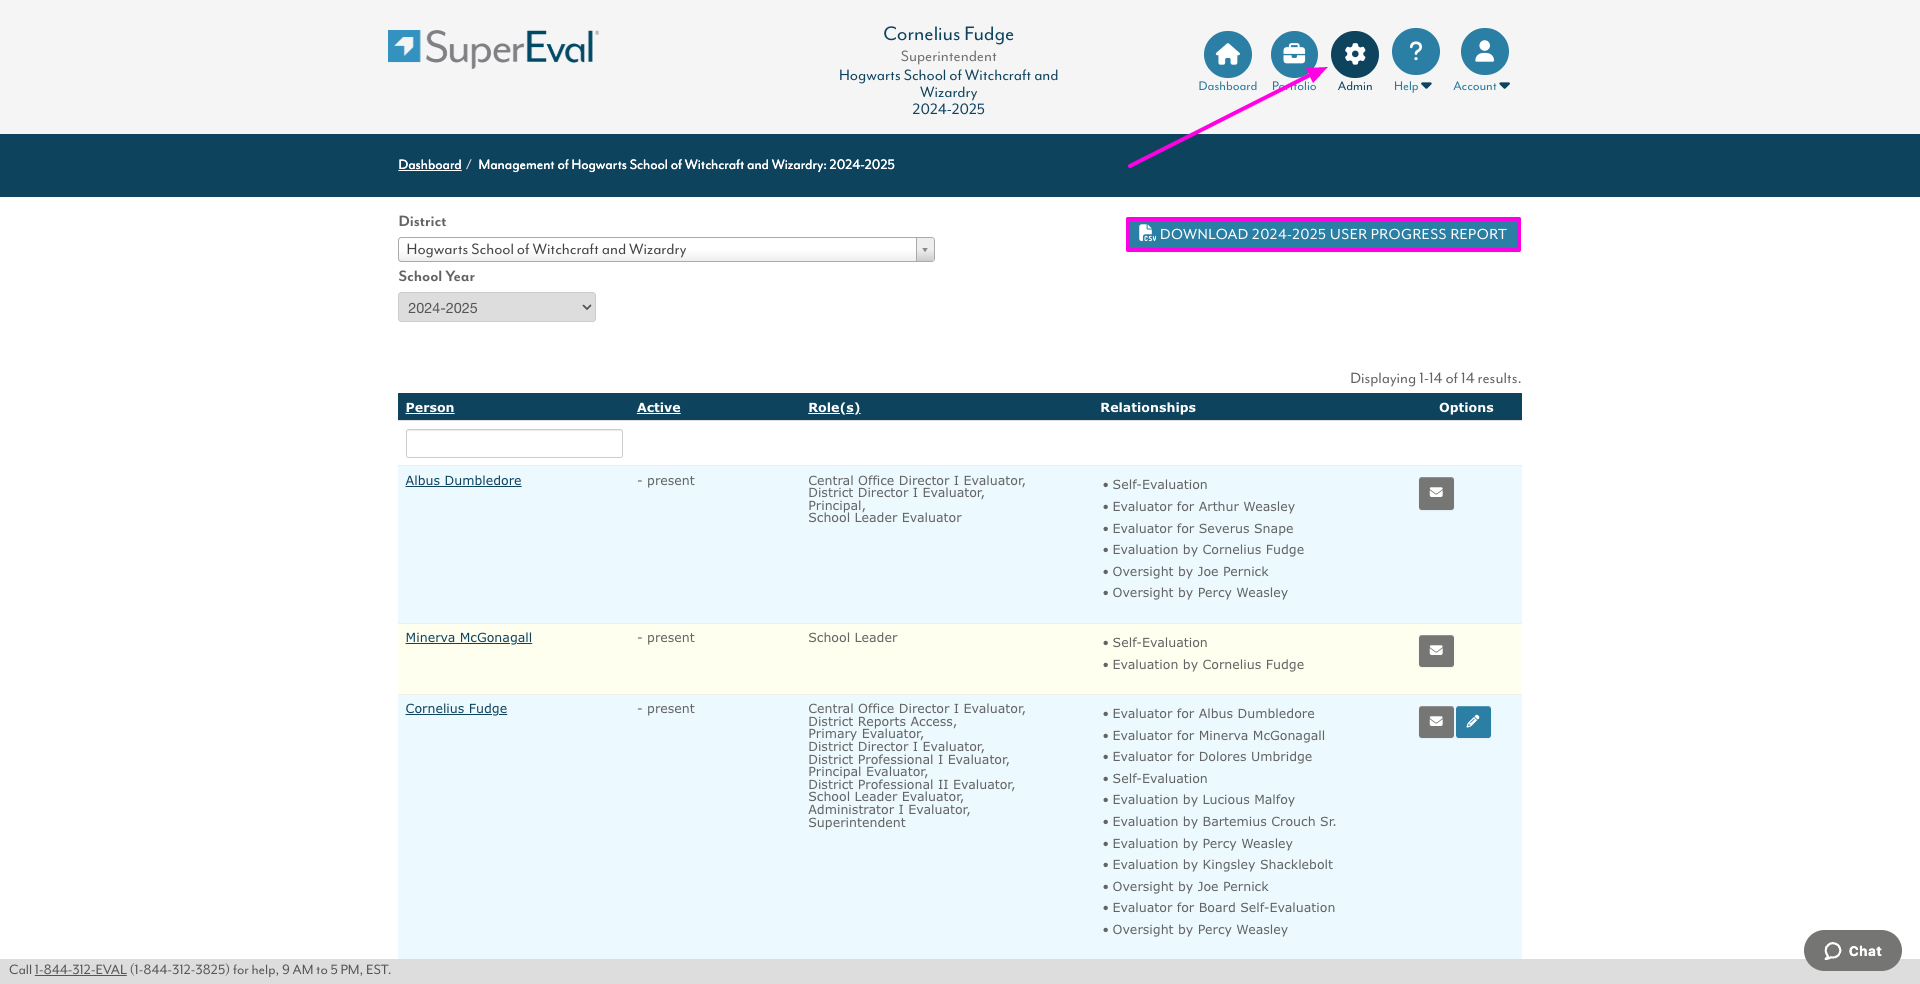Open the Help question mark menu
The height and width of the screenshot is (984, 1920).
coord(1416,52)
